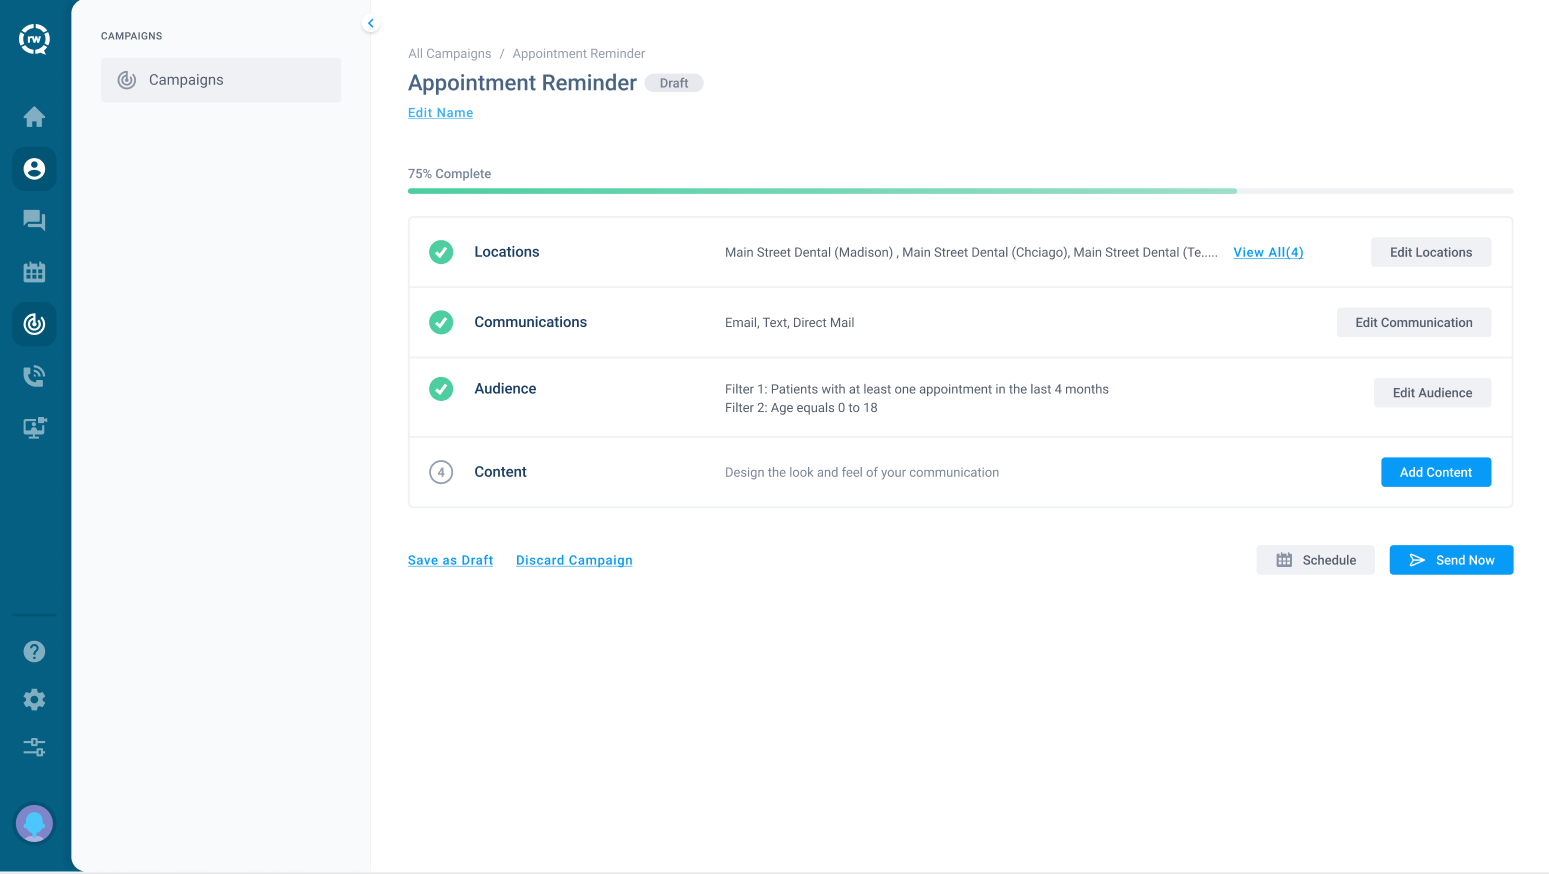Open the Contacts person icon in the sidebar

[x=34, y=169]
